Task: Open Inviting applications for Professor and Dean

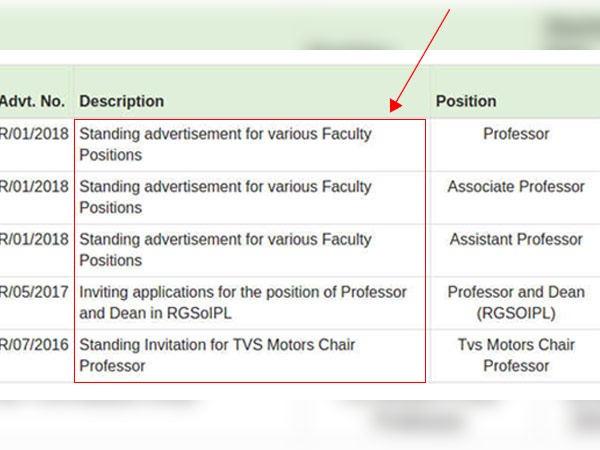Action: click(243, 303)
